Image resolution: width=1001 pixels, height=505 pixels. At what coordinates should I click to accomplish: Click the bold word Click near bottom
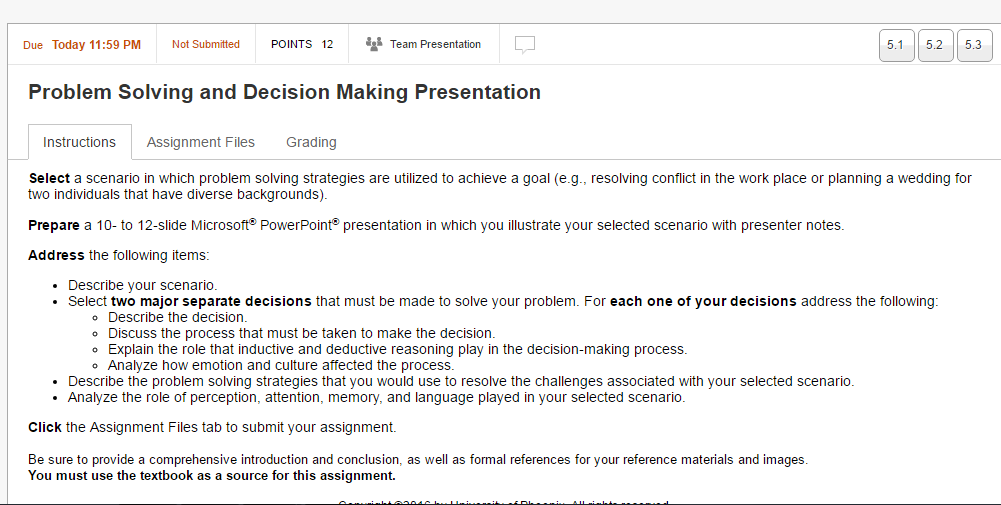tap(45, 427)
